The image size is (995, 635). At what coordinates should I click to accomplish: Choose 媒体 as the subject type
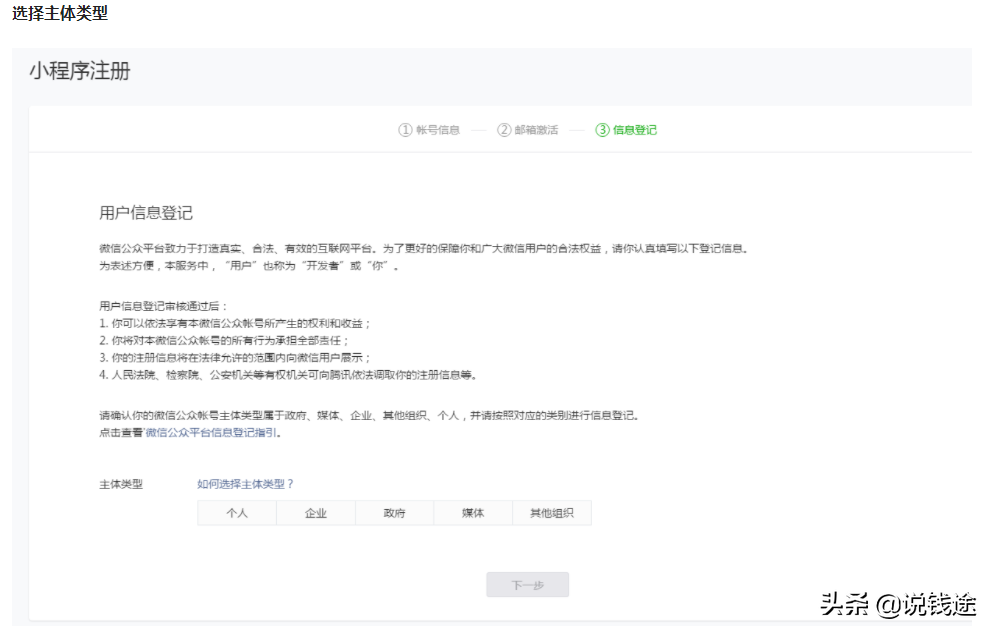(473, 512)
